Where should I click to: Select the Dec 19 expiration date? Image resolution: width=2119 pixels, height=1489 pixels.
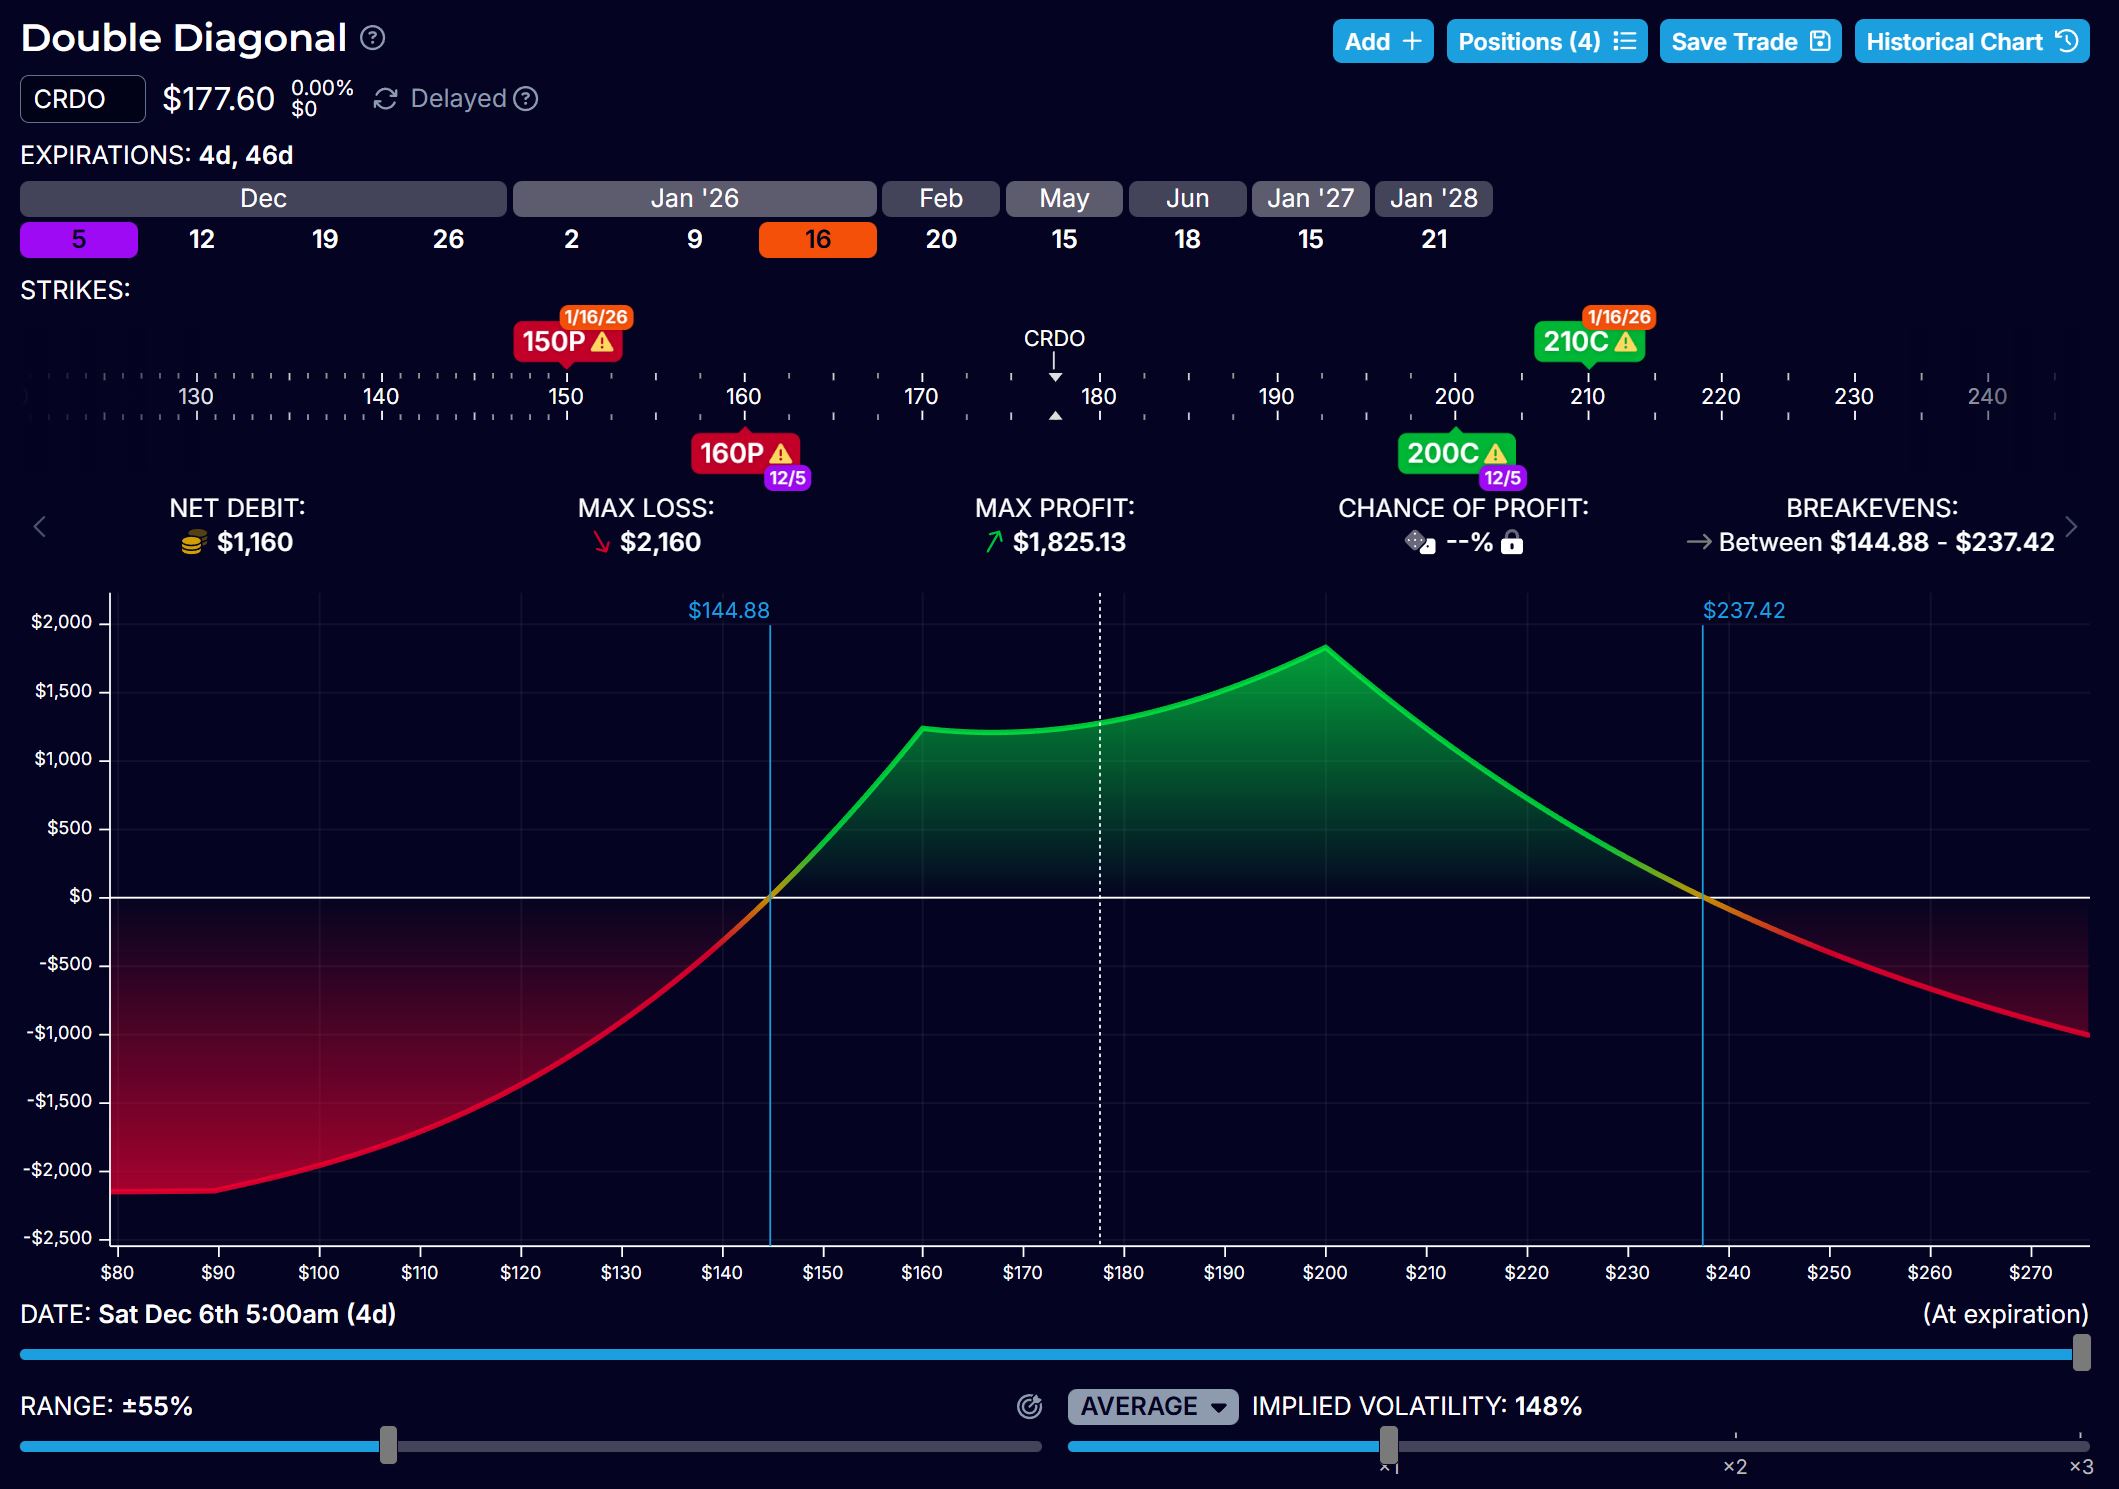point(325,240)
